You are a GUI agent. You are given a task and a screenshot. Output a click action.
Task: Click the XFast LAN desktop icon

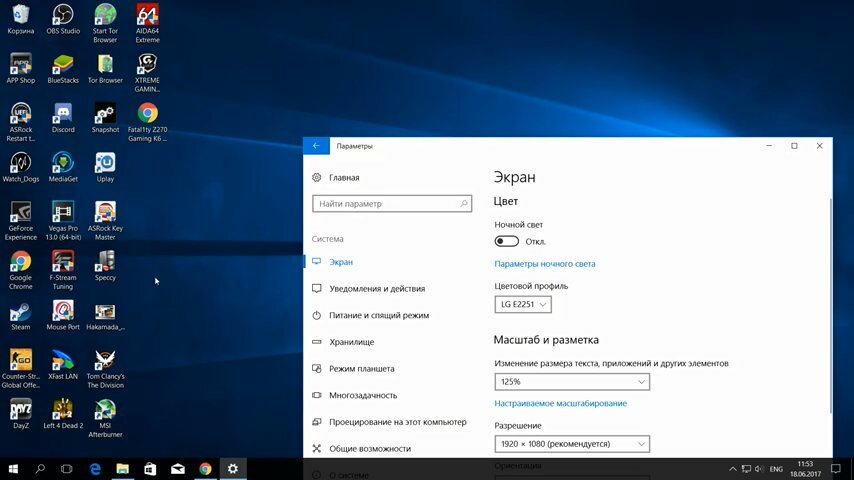(63, 364)
